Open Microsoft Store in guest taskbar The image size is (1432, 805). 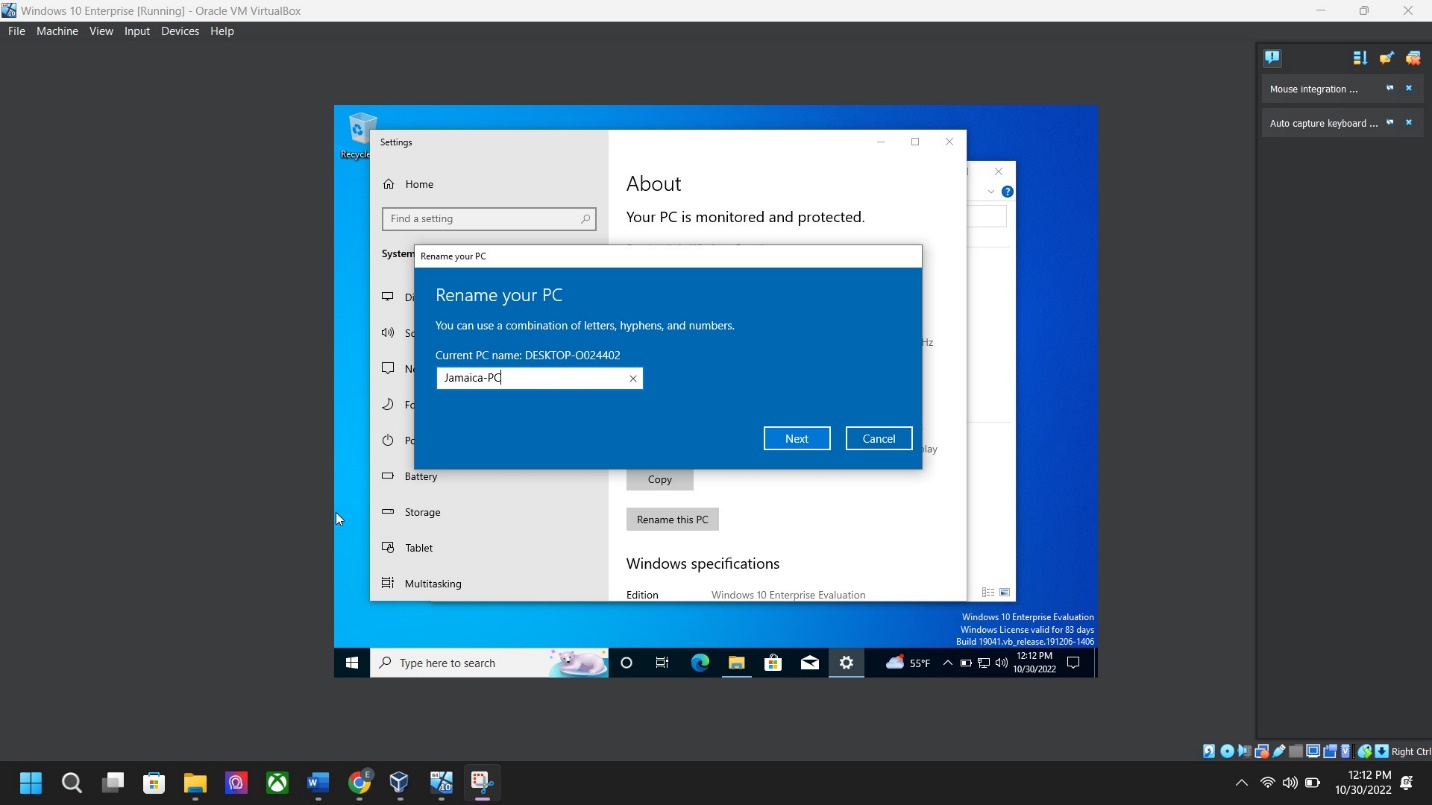773,662
